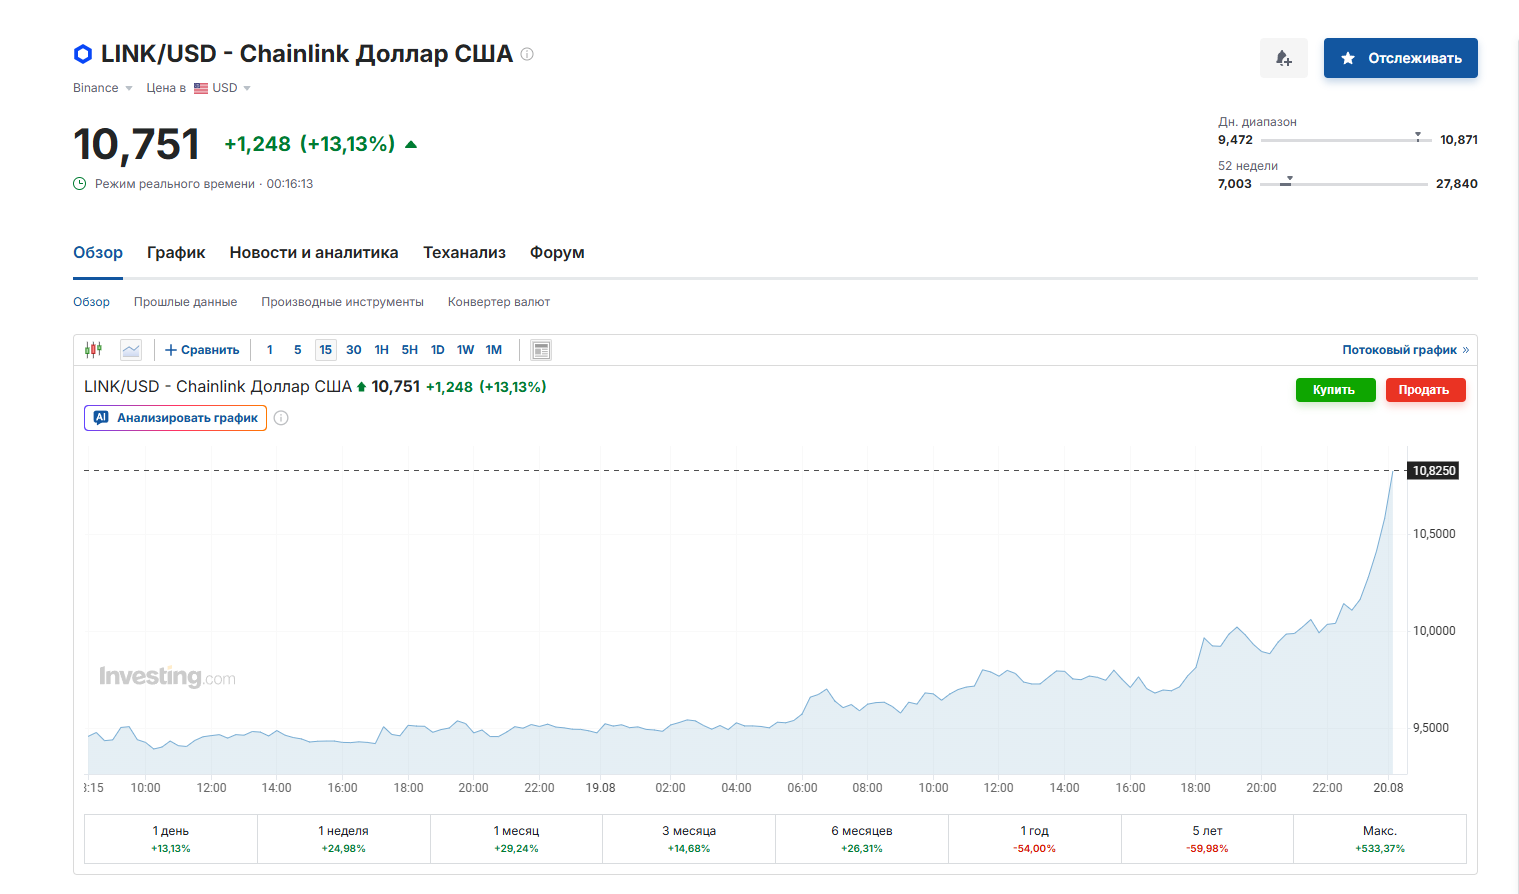
Task: Click the Сравнить button in chart toolbar
Action: pyautogui.click(x=202, y=350)
